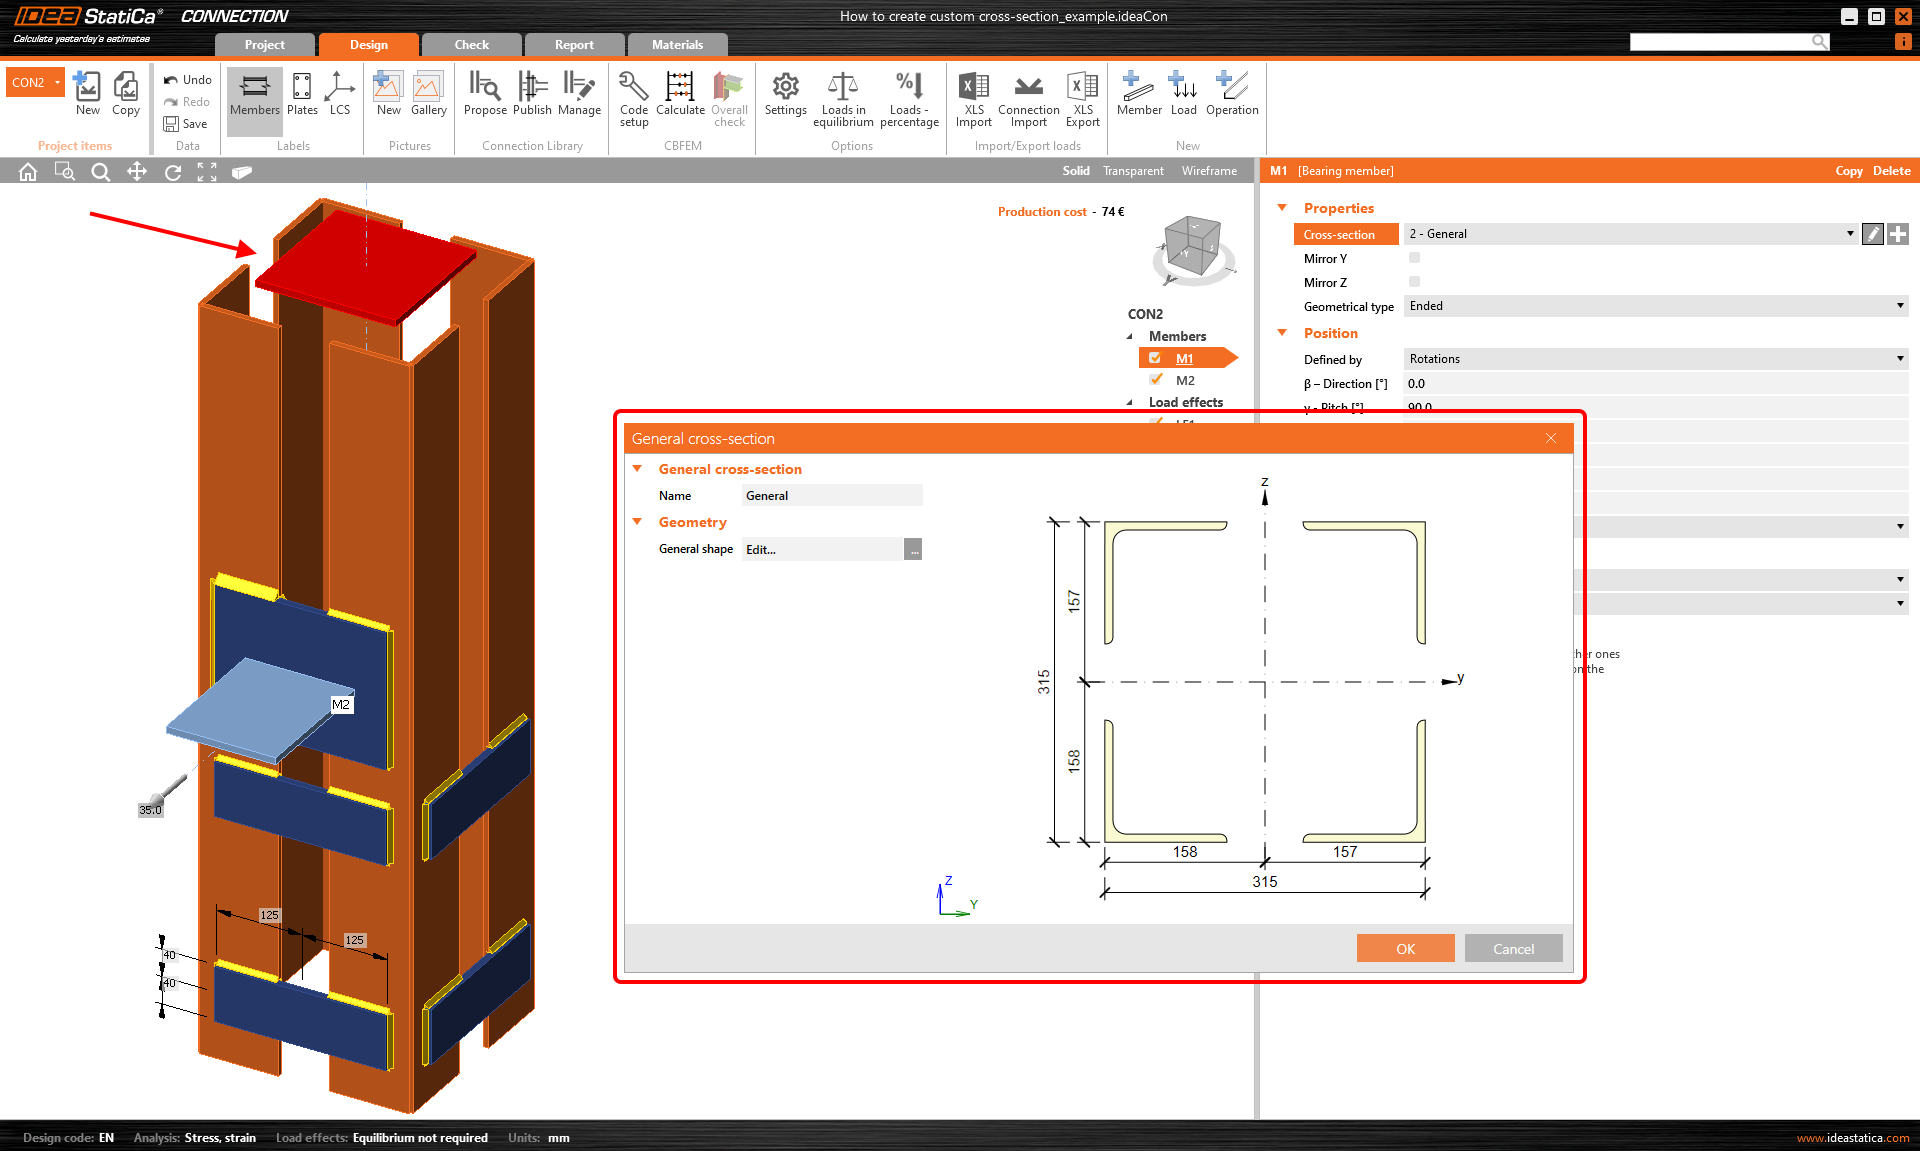Save the project using the Save icon
This screenshot has width=1920, height=1151.
pyautogui.click(x=187, y=123)
